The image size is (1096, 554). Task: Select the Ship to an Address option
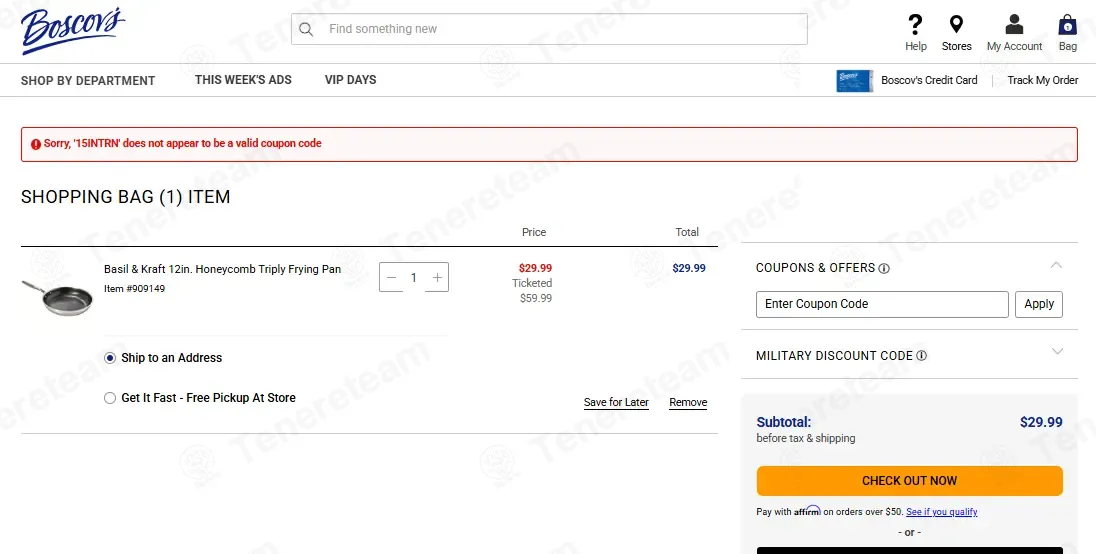coord(110,358)
